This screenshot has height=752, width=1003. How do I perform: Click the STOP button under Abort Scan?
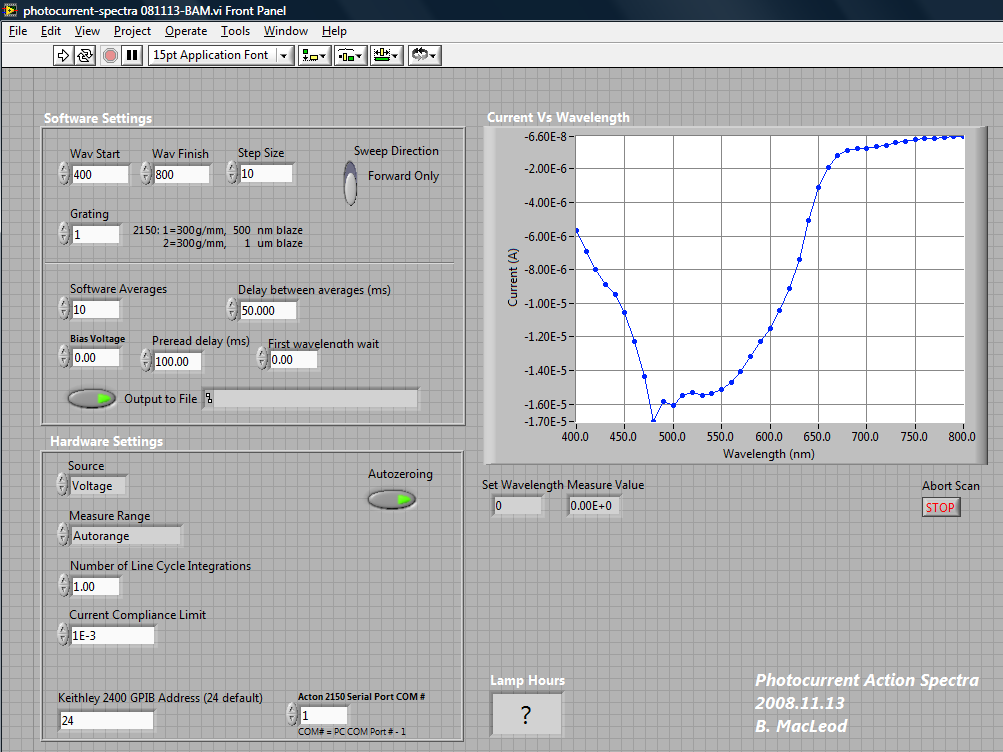940,507
